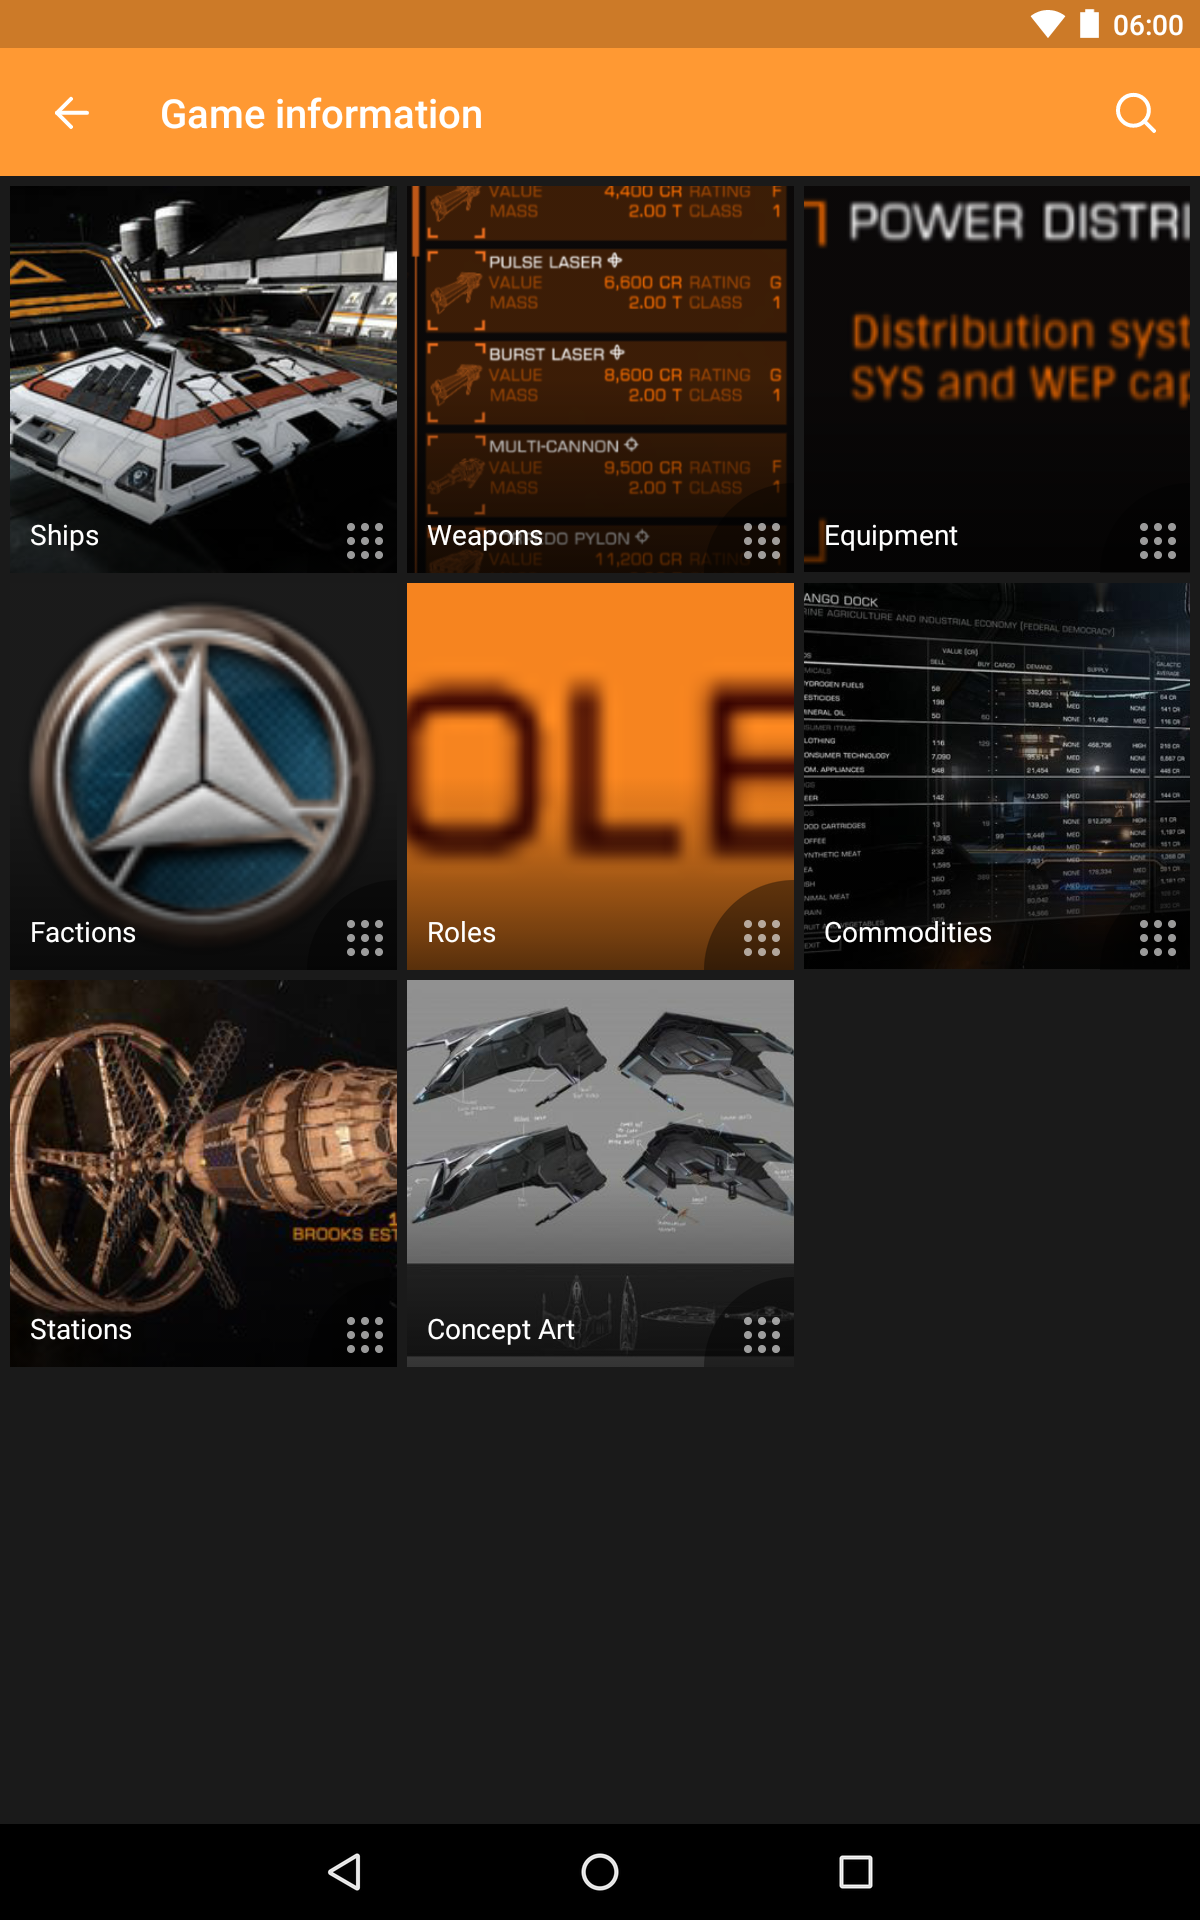Open grid dots menu on Roles tile
Viewport: 1200px width, 1920px height.
coord(762,938)
